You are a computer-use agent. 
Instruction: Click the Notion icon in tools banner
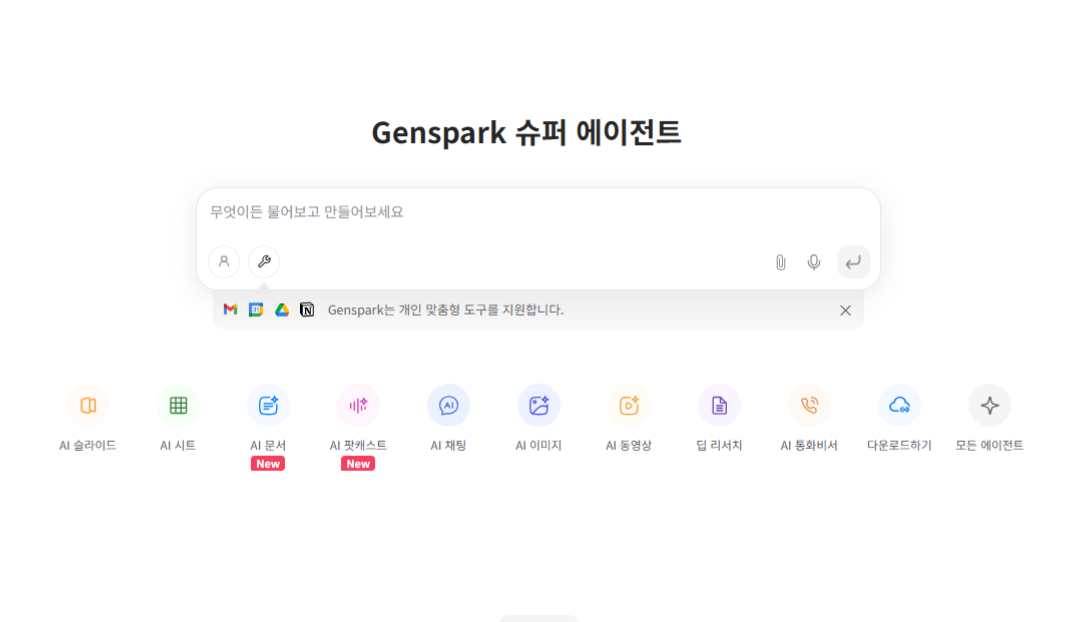tap(307, 310)
